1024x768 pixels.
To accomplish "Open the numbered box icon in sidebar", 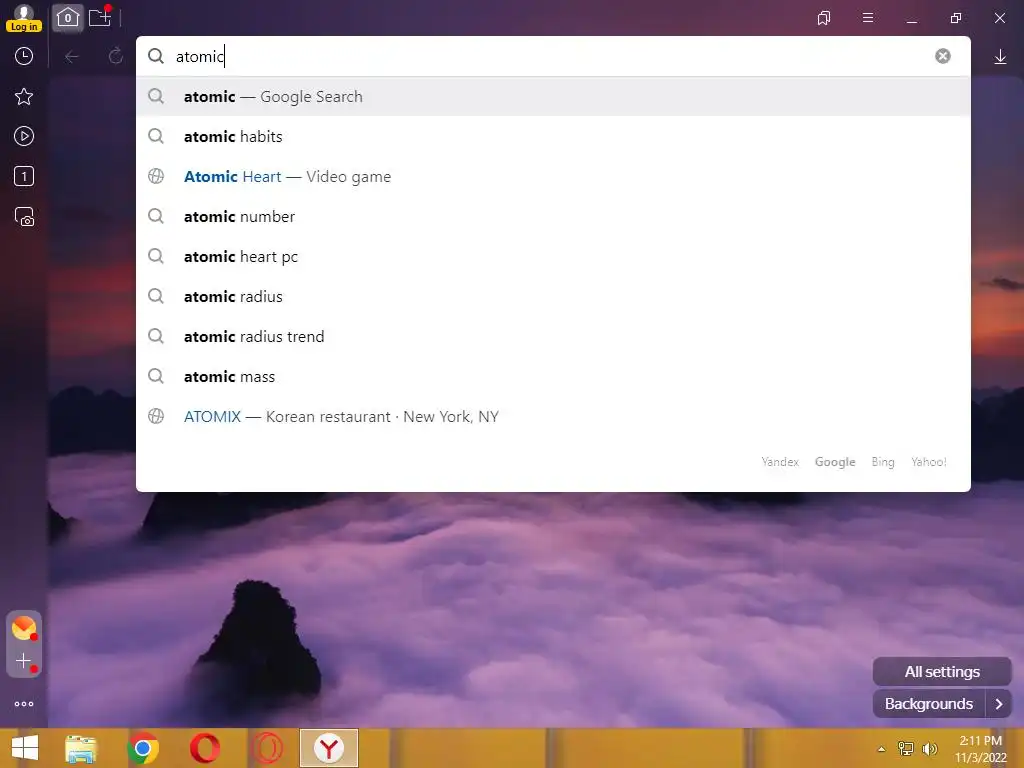I will [24, 176].
